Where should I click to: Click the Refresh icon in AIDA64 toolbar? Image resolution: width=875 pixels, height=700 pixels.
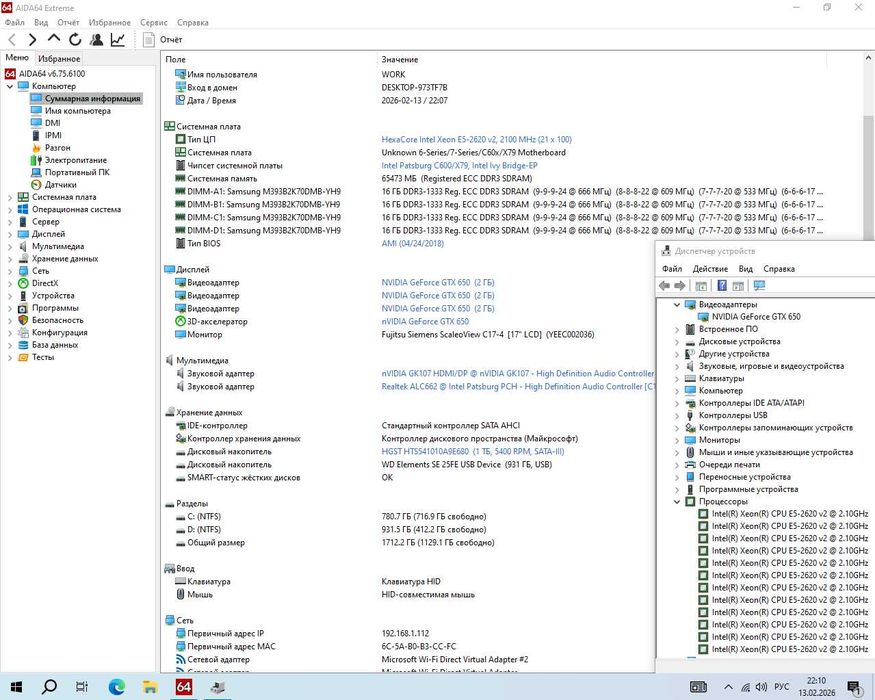[x=75, y=40]
